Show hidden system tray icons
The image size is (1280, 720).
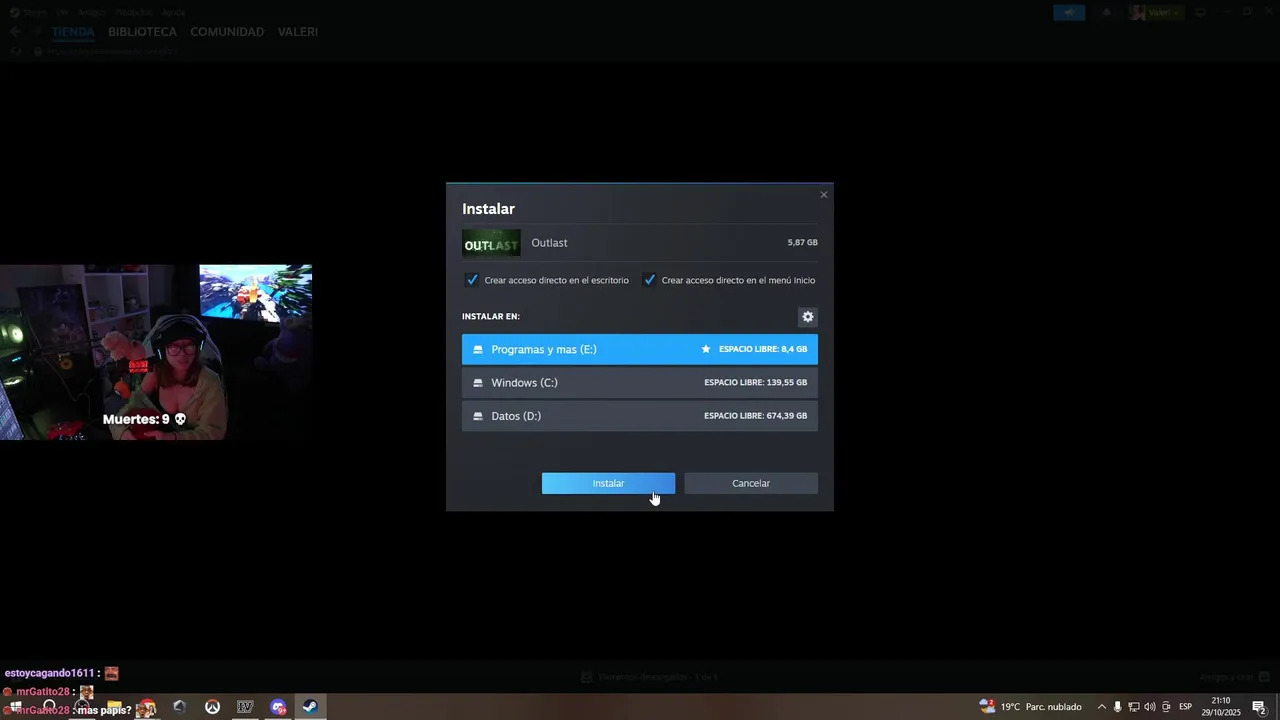1102,707
